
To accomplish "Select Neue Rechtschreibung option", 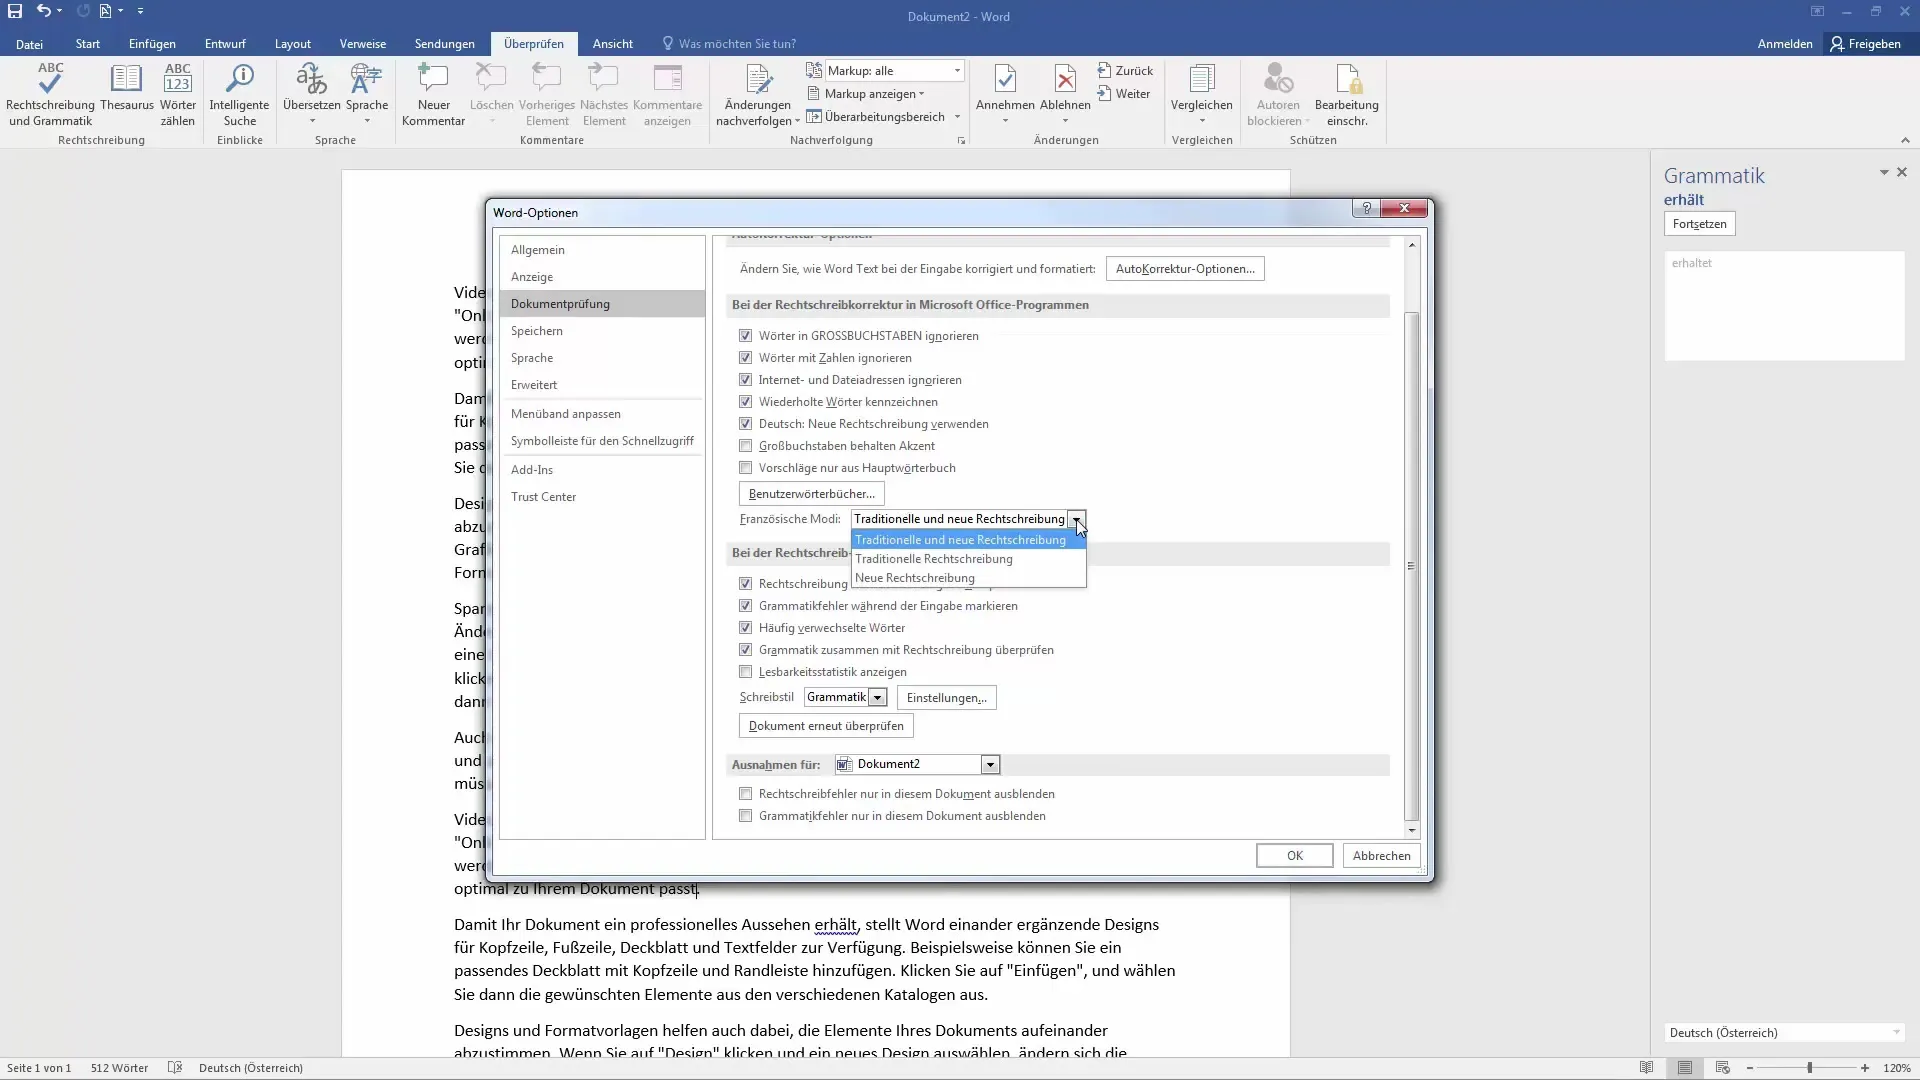I will click(x=968, y=578).
